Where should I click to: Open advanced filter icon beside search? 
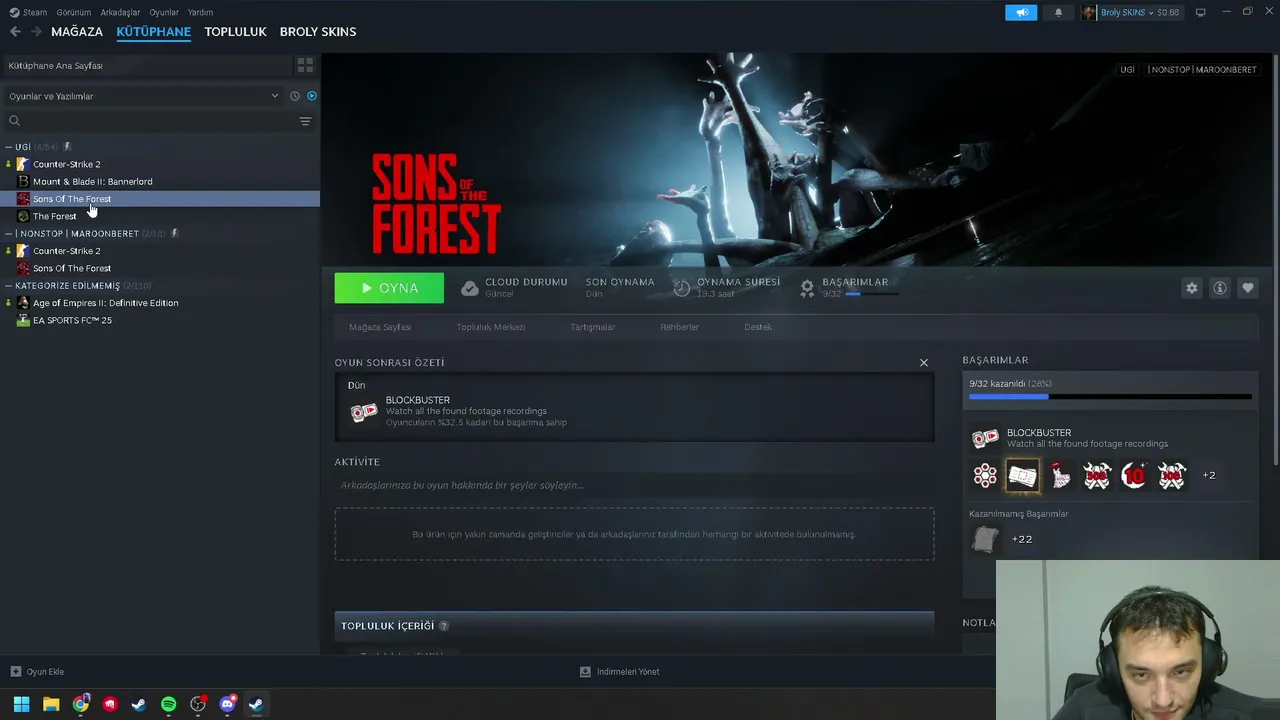click(x=305, y=121)
